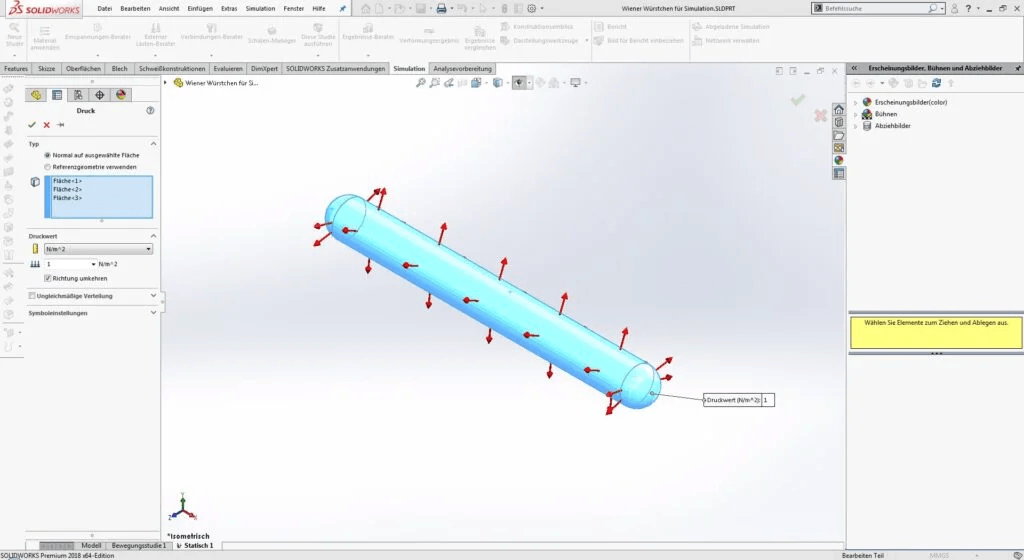The width and height of the screenshot is (1024, 560).
Task: Open the Druck panel help icon
Action: [150, 111]
